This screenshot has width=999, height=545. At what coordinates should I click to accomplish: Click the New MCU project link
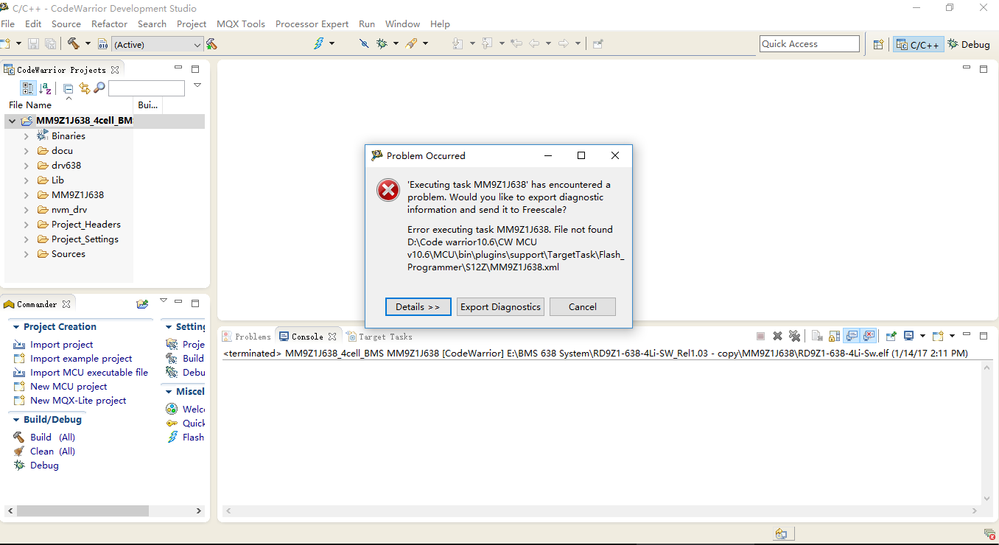coord(68,386)
